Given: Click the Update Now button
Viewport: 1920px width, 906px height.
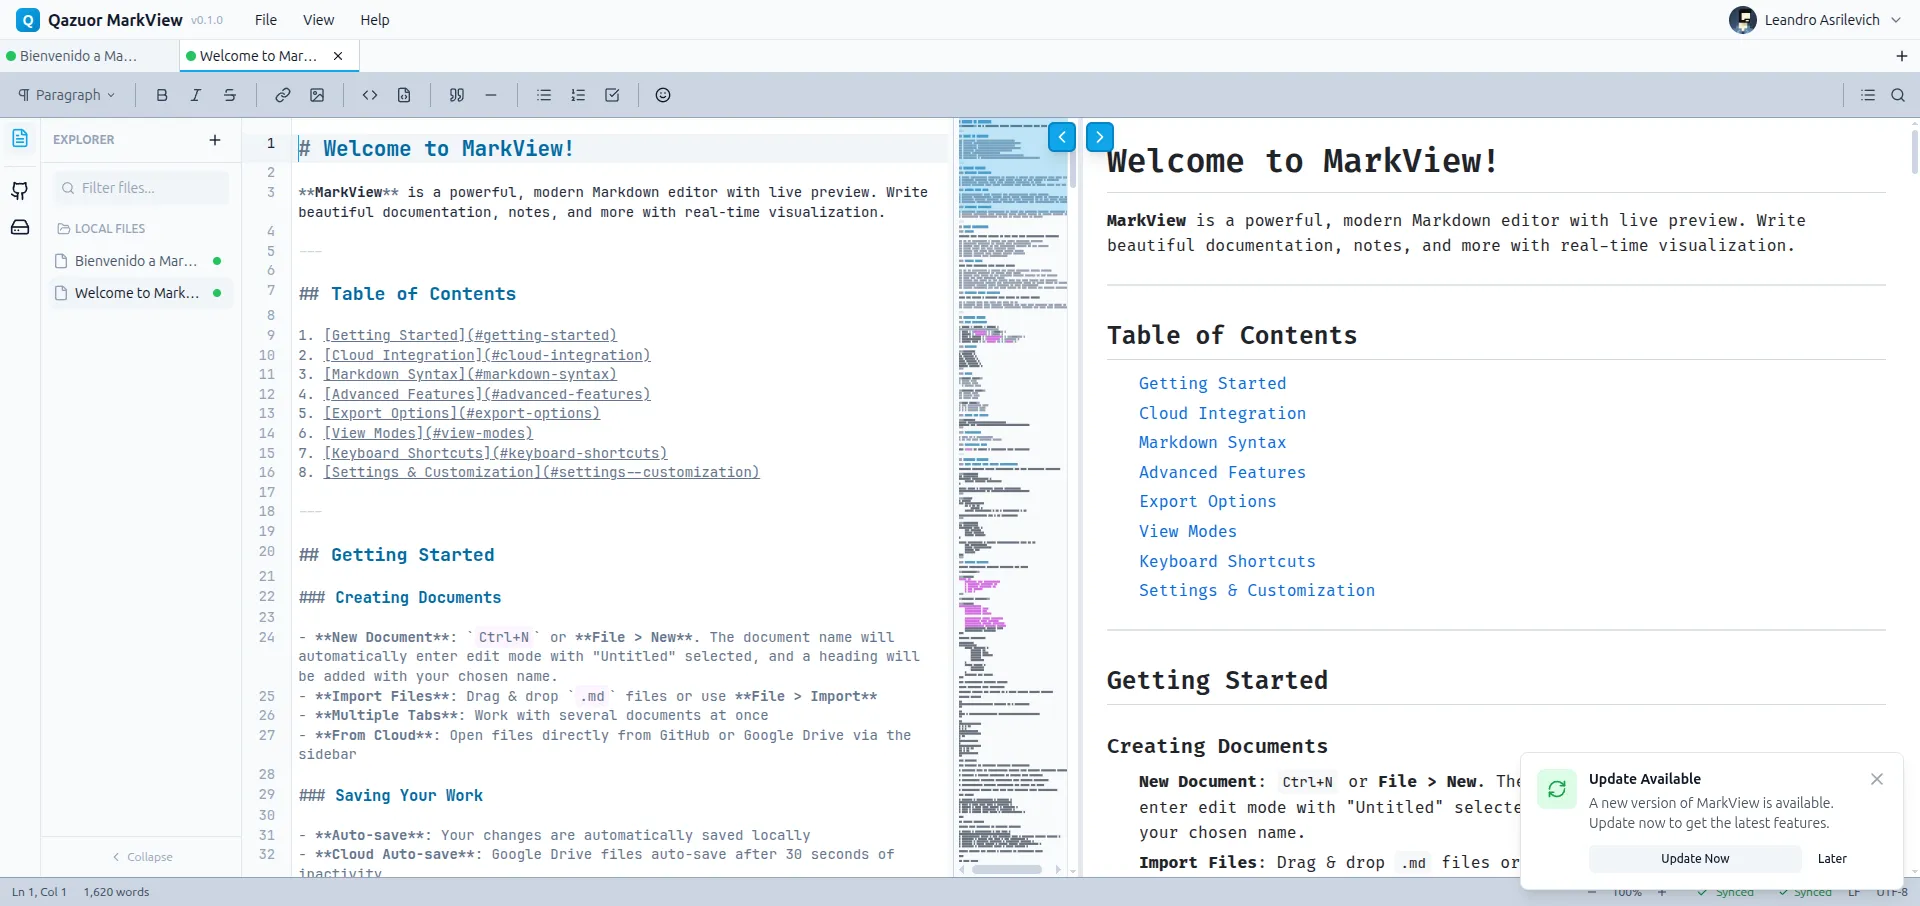Looking at the screenshot, I should [x=1693, y=858].
